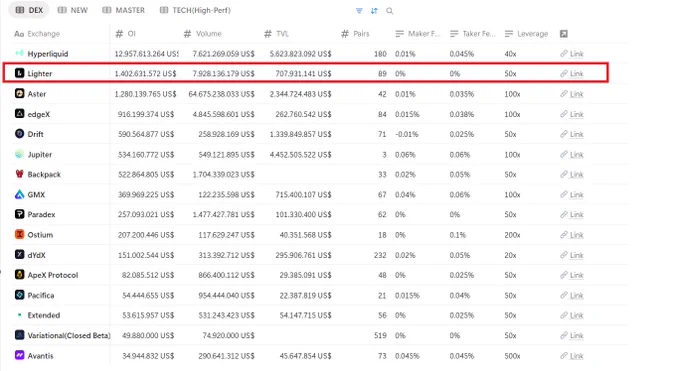Click the Paradex exchange logo

(x=20, y=214)
